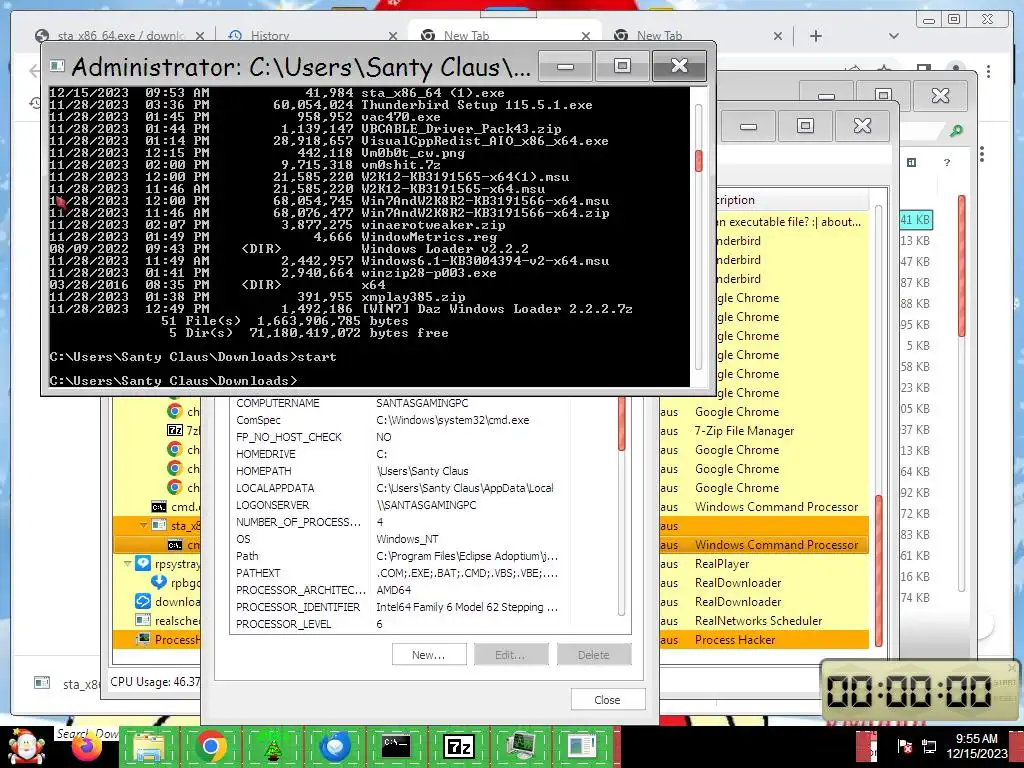Select the ProcessHacker process icon
This screenshot has width=1024, height=768.
point(143,639)
